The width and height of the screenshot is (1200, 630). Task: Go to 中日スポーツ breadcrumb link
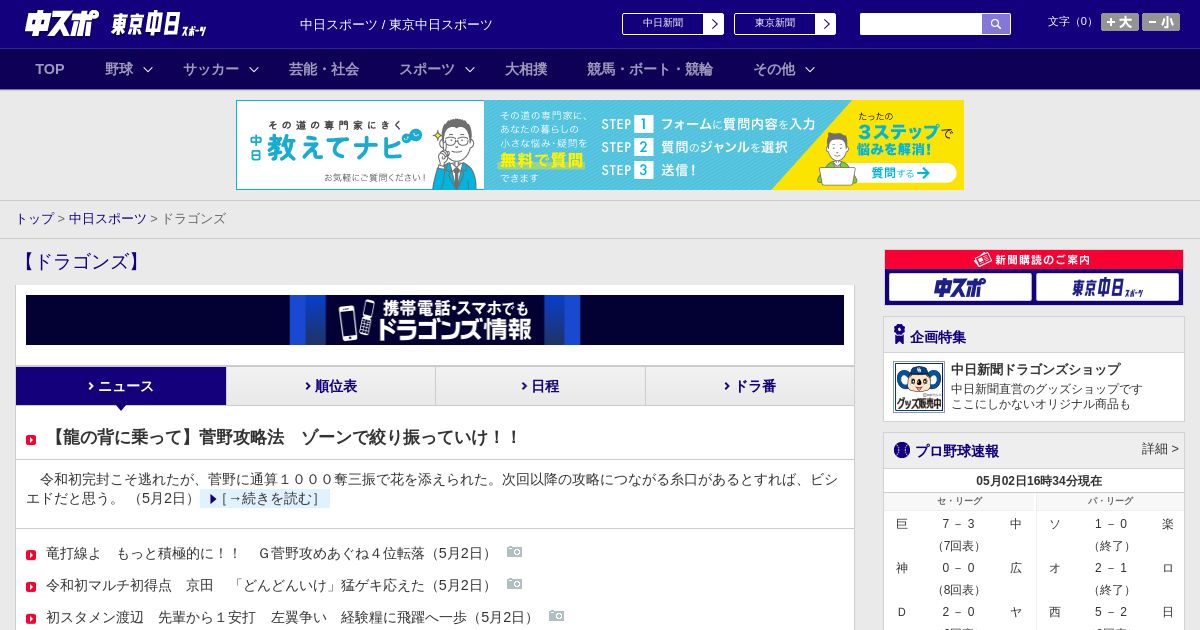coord(108,219)
